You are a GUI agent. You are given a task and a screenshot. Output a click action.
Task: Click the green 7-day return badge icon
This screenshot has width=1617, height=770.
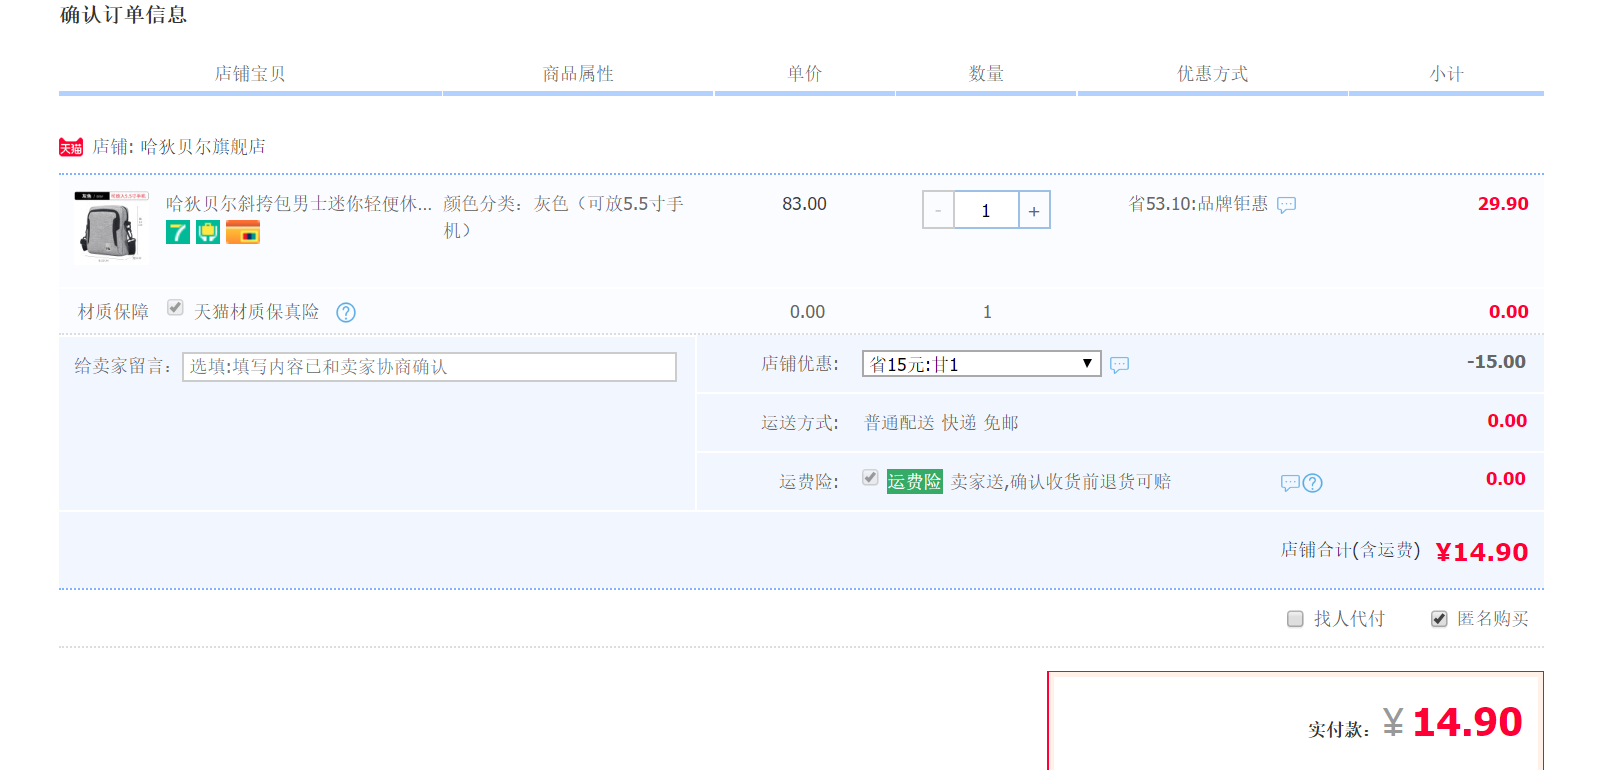click(x=178, y=233)
